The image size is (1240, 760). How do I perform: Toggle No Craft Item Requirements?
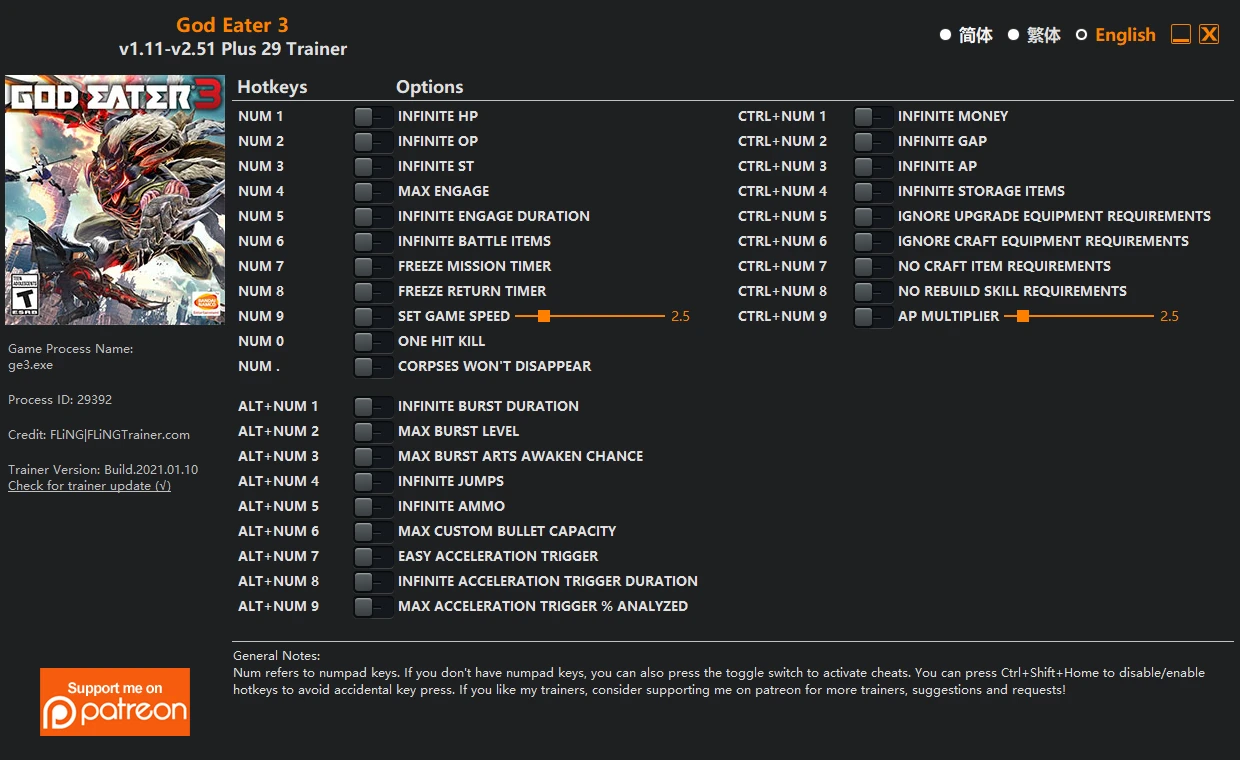873,267
